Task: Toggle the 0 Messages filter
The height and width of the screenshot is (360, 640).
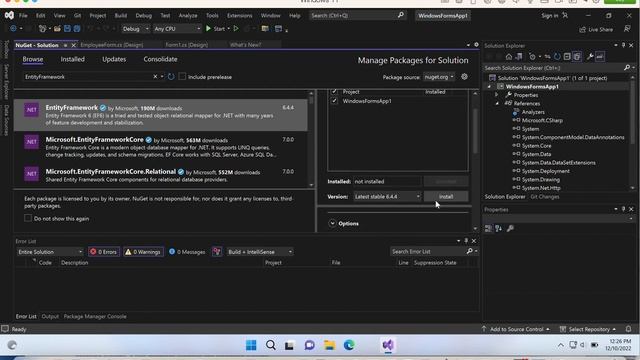Action: (x=187, y=252)
